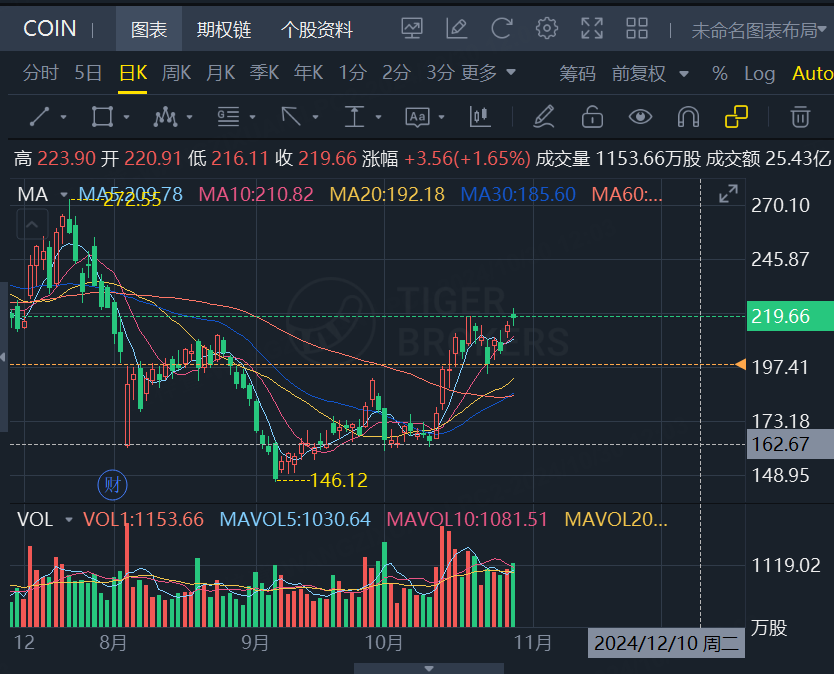
Task: Open the 前复权 adjustment dropdown
Action: point(641,73)
